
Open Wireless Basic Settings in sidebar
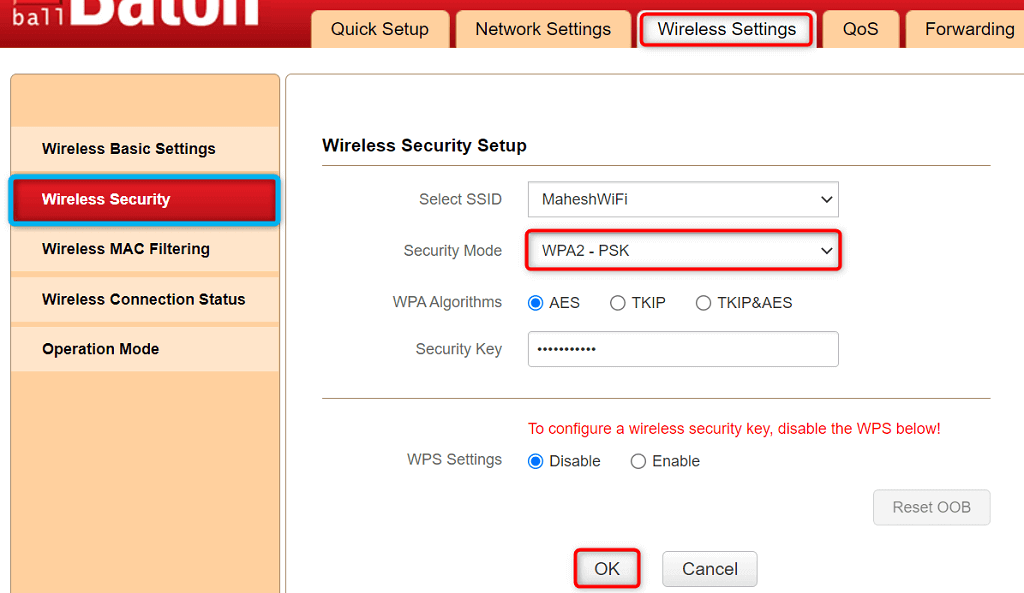pyautogui.click(x=129, y=149)
